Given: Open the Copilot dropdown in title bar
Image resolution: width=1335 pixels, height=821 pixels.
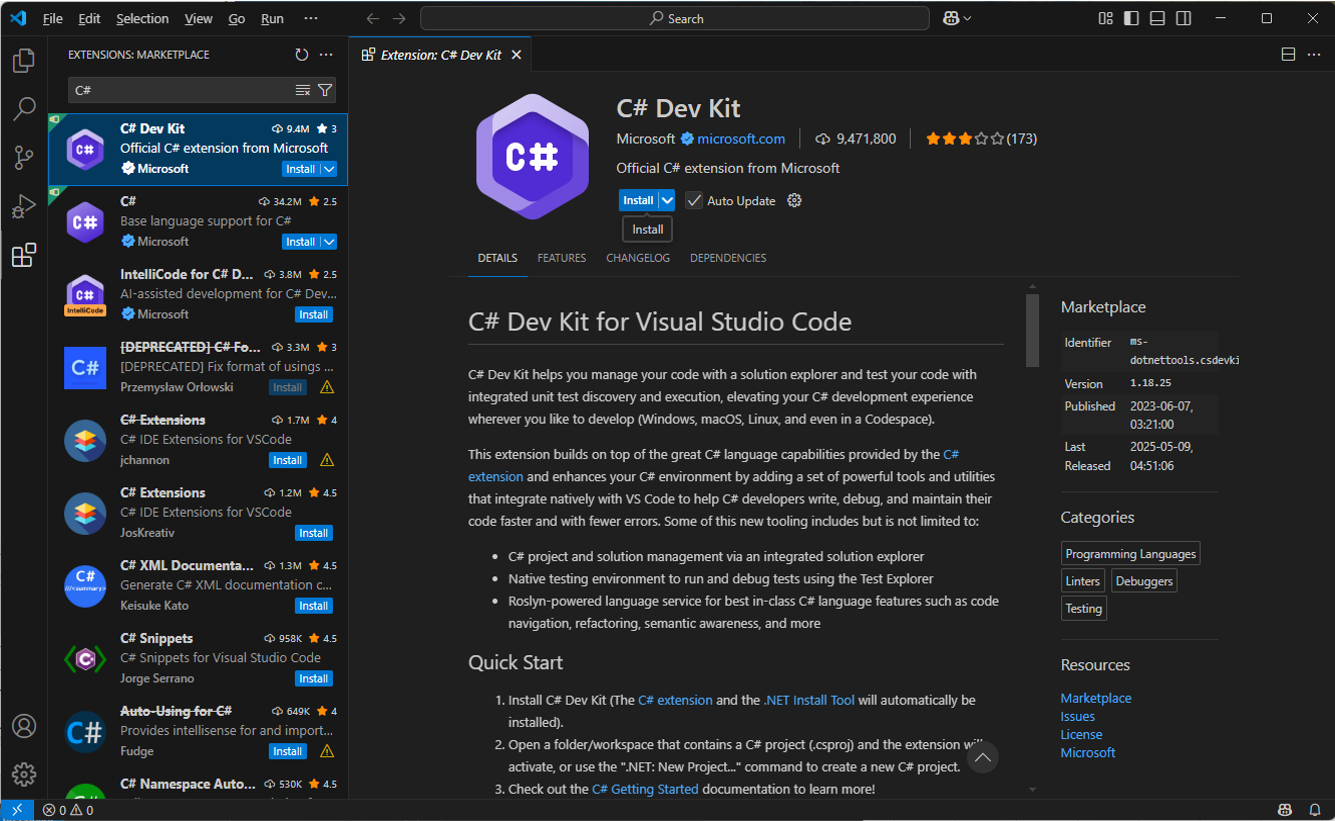Looking at the screenshot, I should point(957,18).
